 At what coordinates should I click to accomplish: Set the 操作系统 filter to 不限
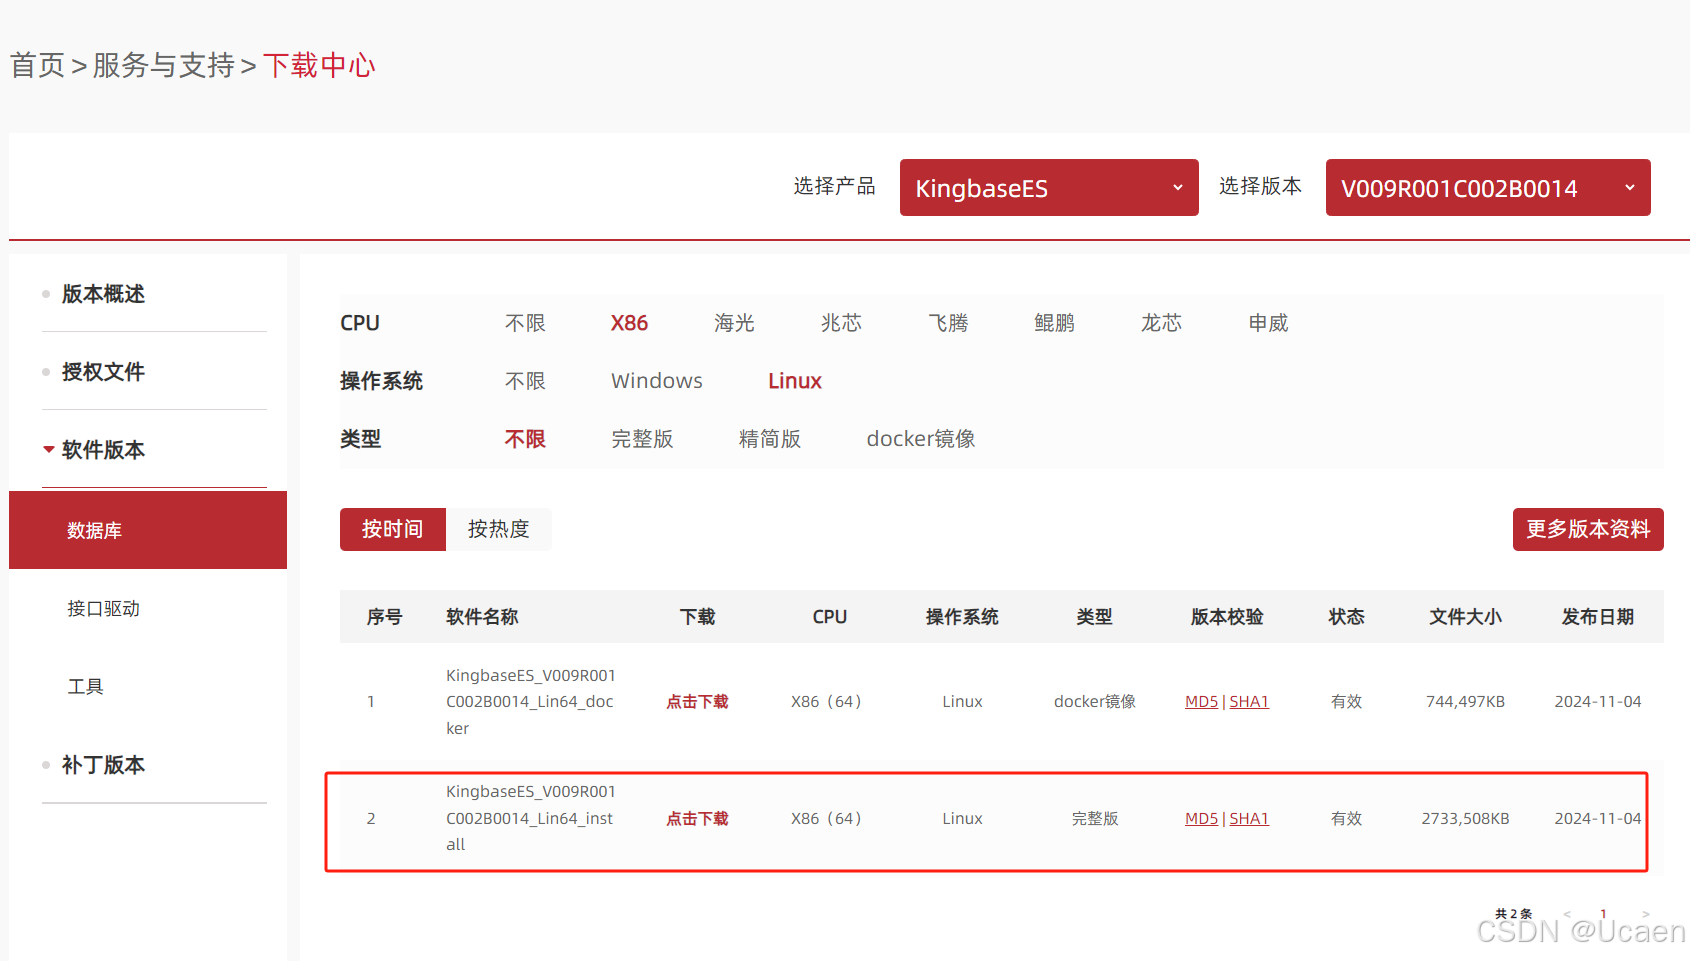click(525, 381)
